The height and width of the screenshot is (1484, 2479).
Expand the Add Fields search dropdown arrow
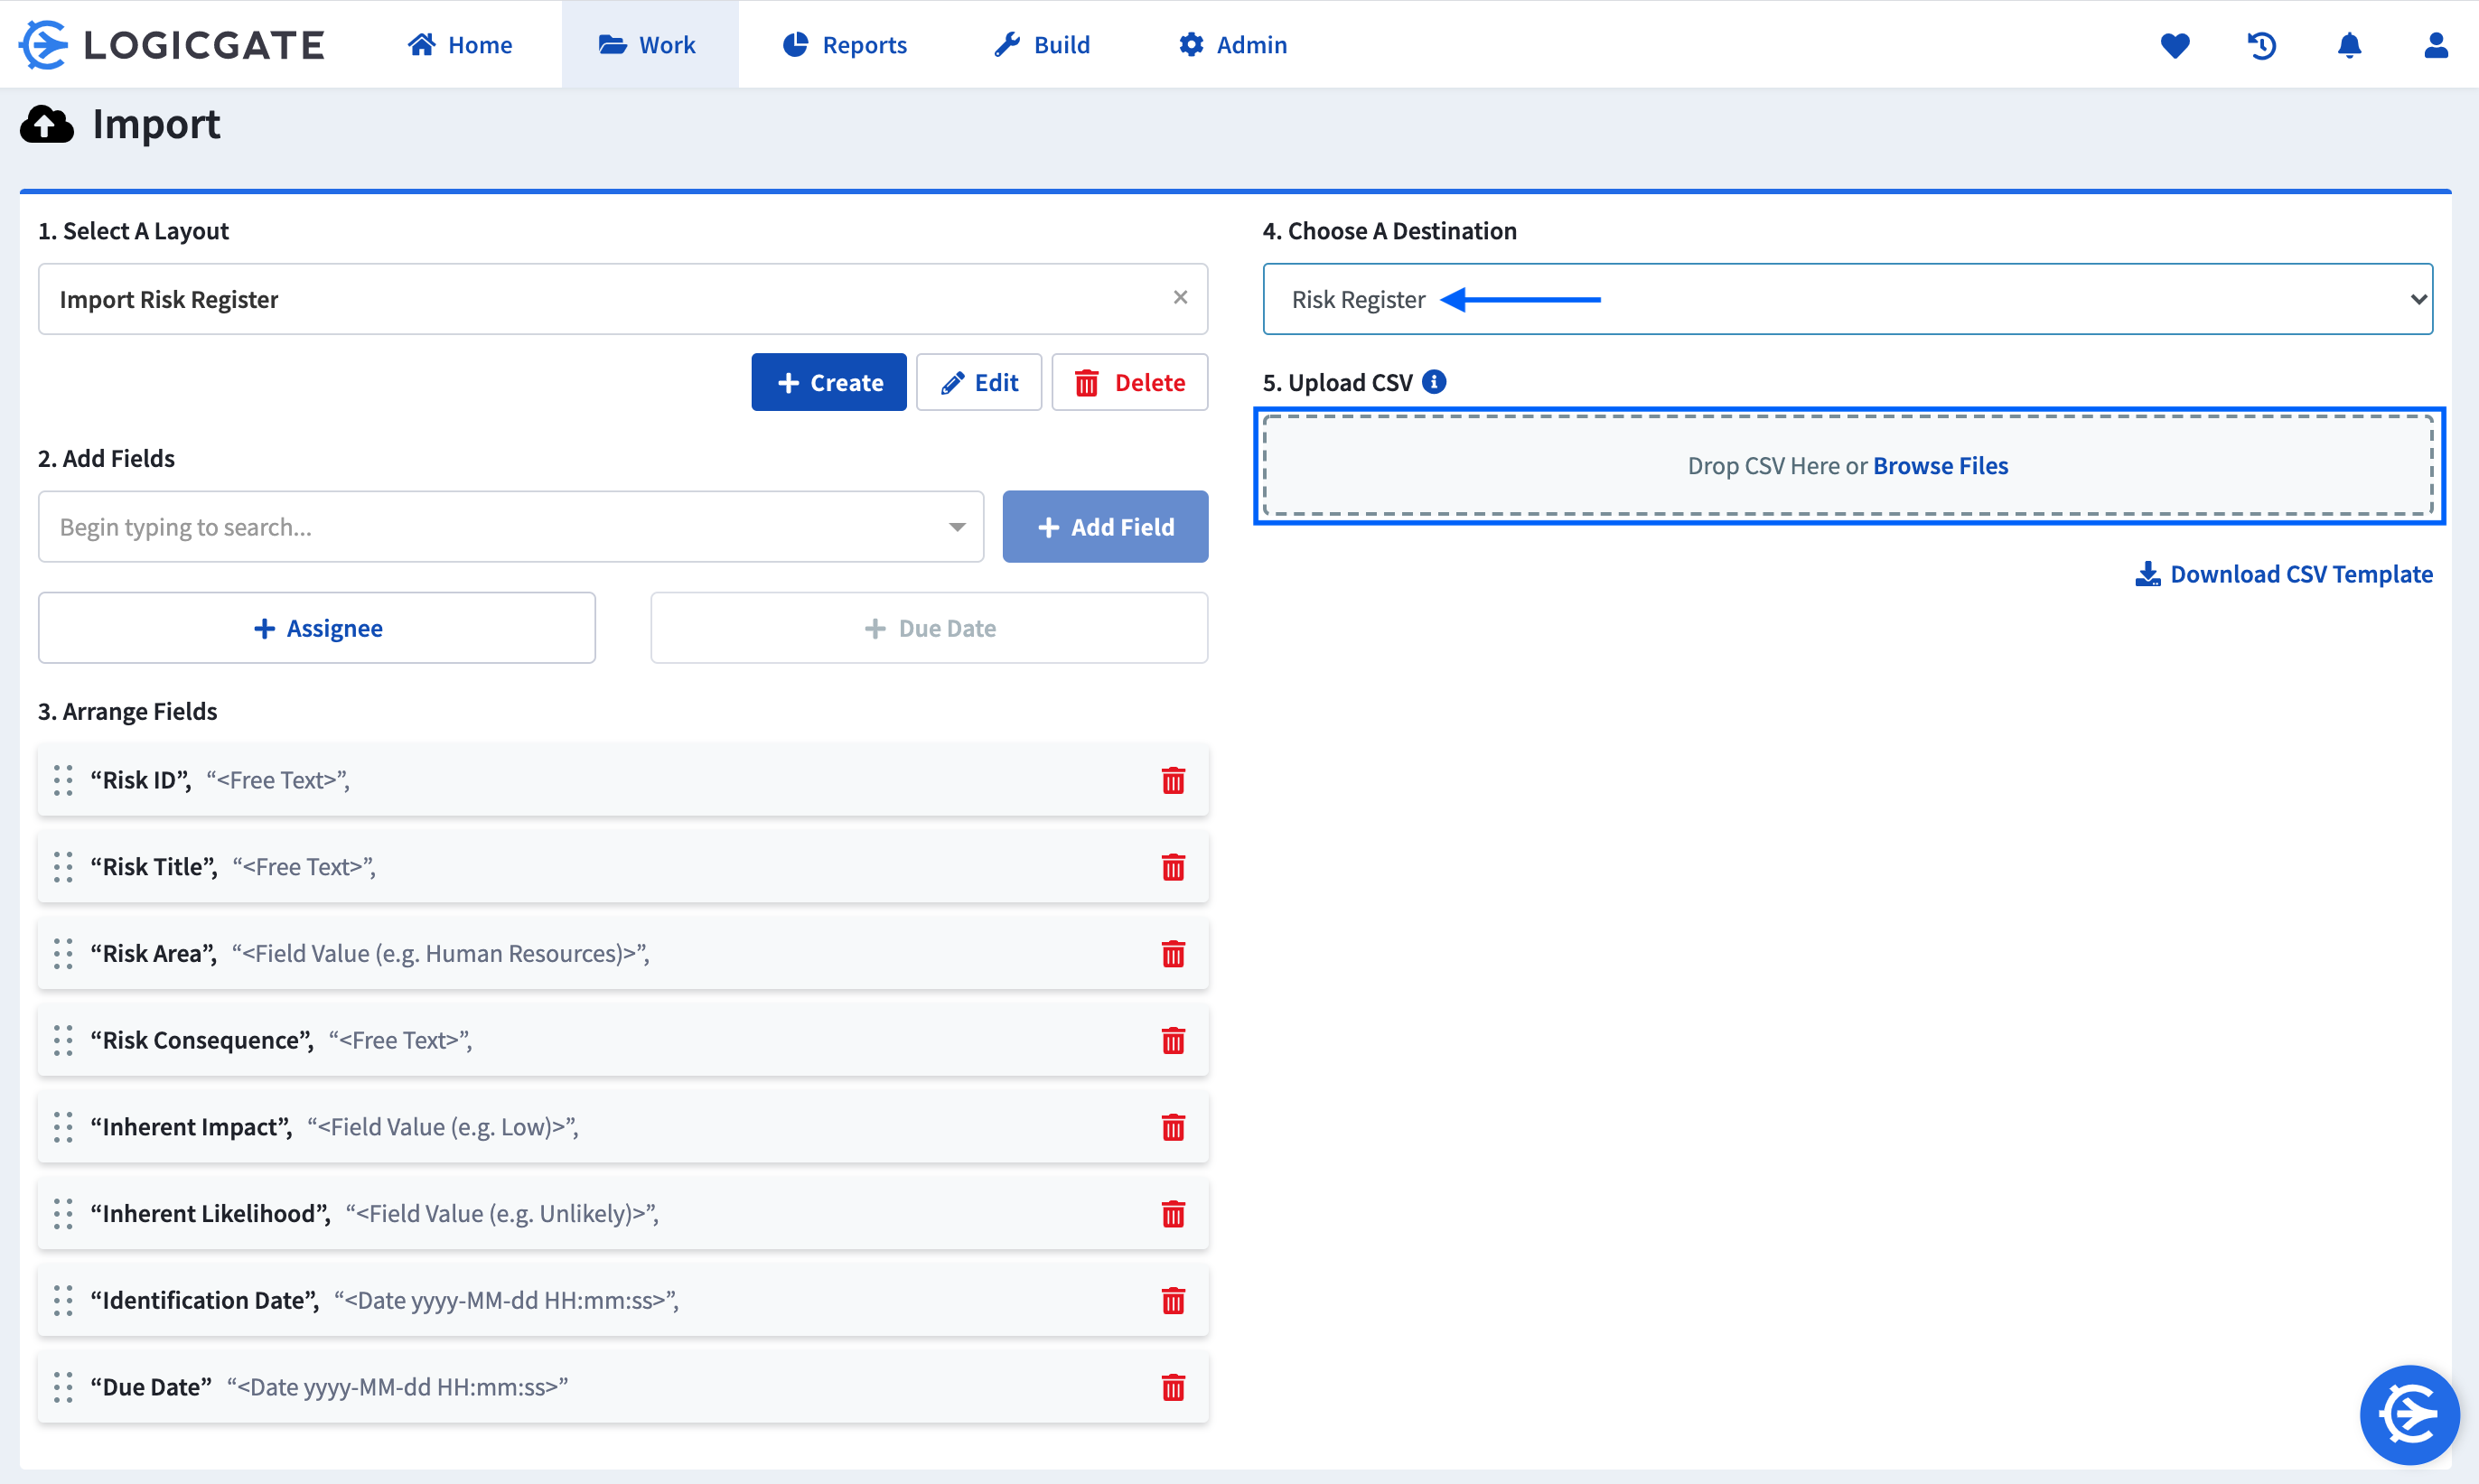click(x=957, y=527)
